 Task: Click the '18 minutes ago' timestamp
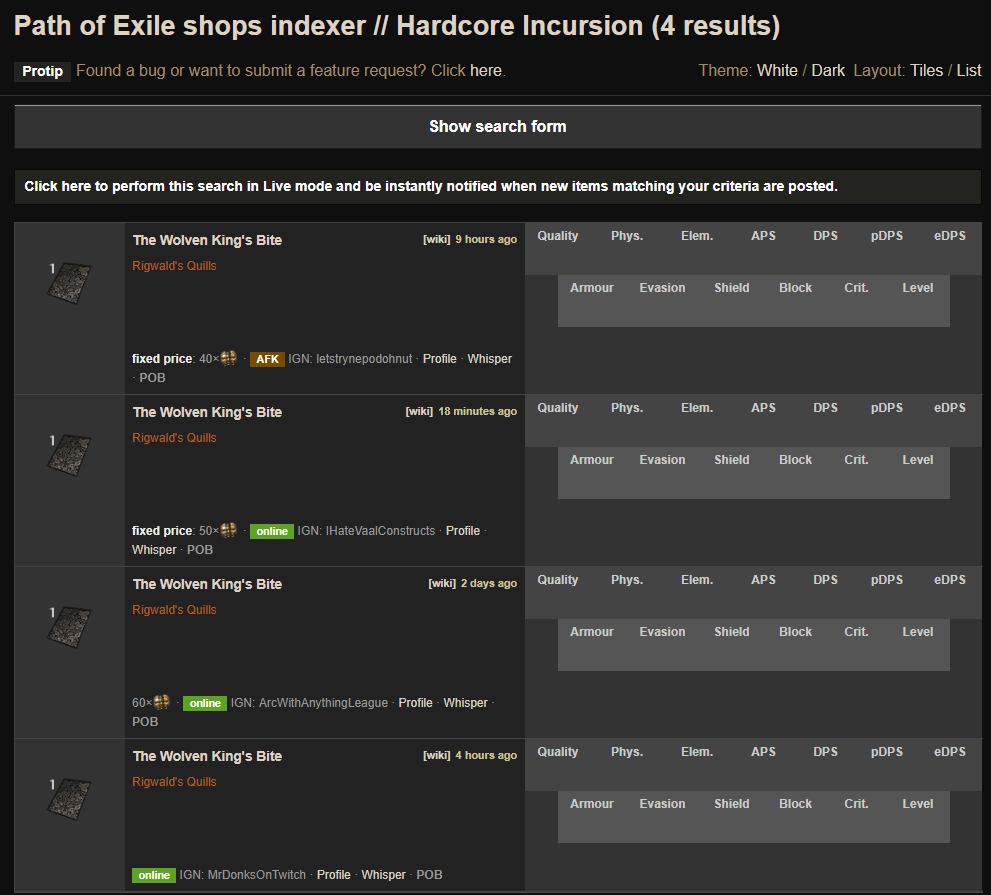[478, 411]
